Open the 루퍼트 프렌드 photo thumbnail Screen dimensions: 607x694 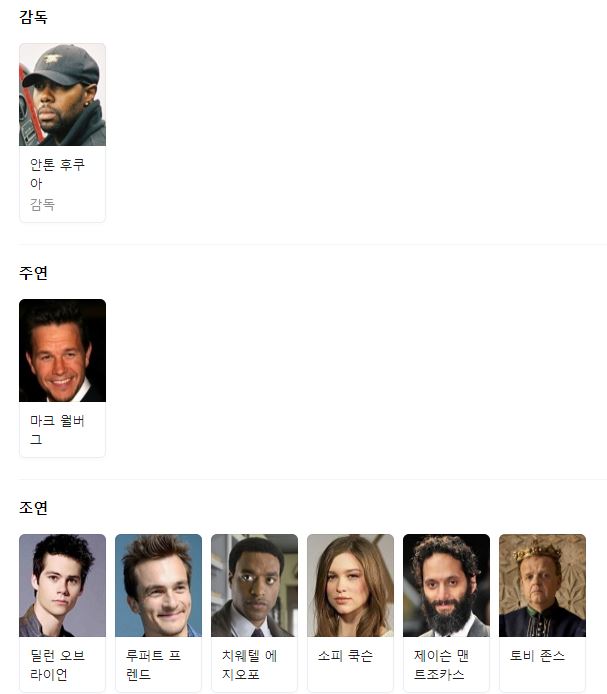159,586
